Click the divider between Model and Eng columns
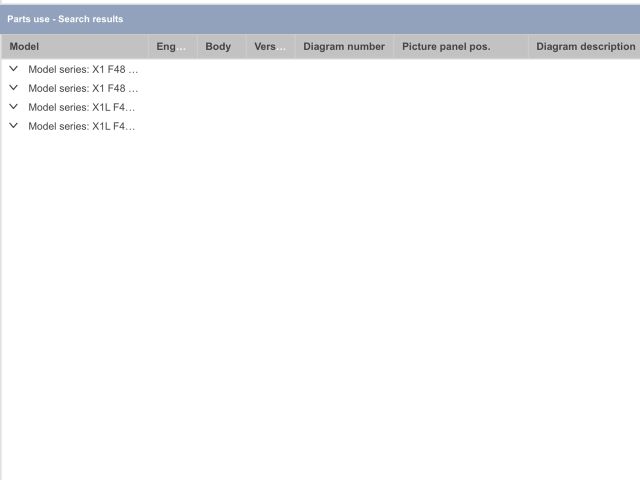 [149, 47]
